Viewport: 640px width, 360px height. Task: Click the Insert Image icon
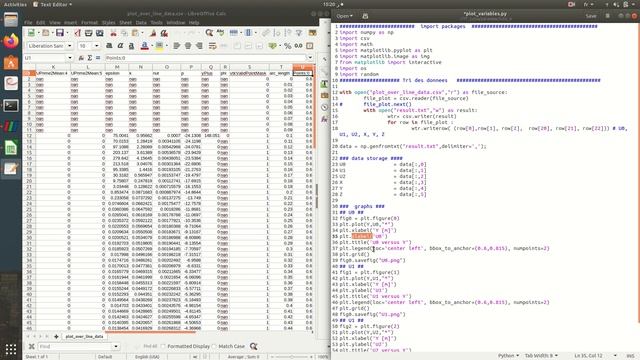tap(313, 33)
